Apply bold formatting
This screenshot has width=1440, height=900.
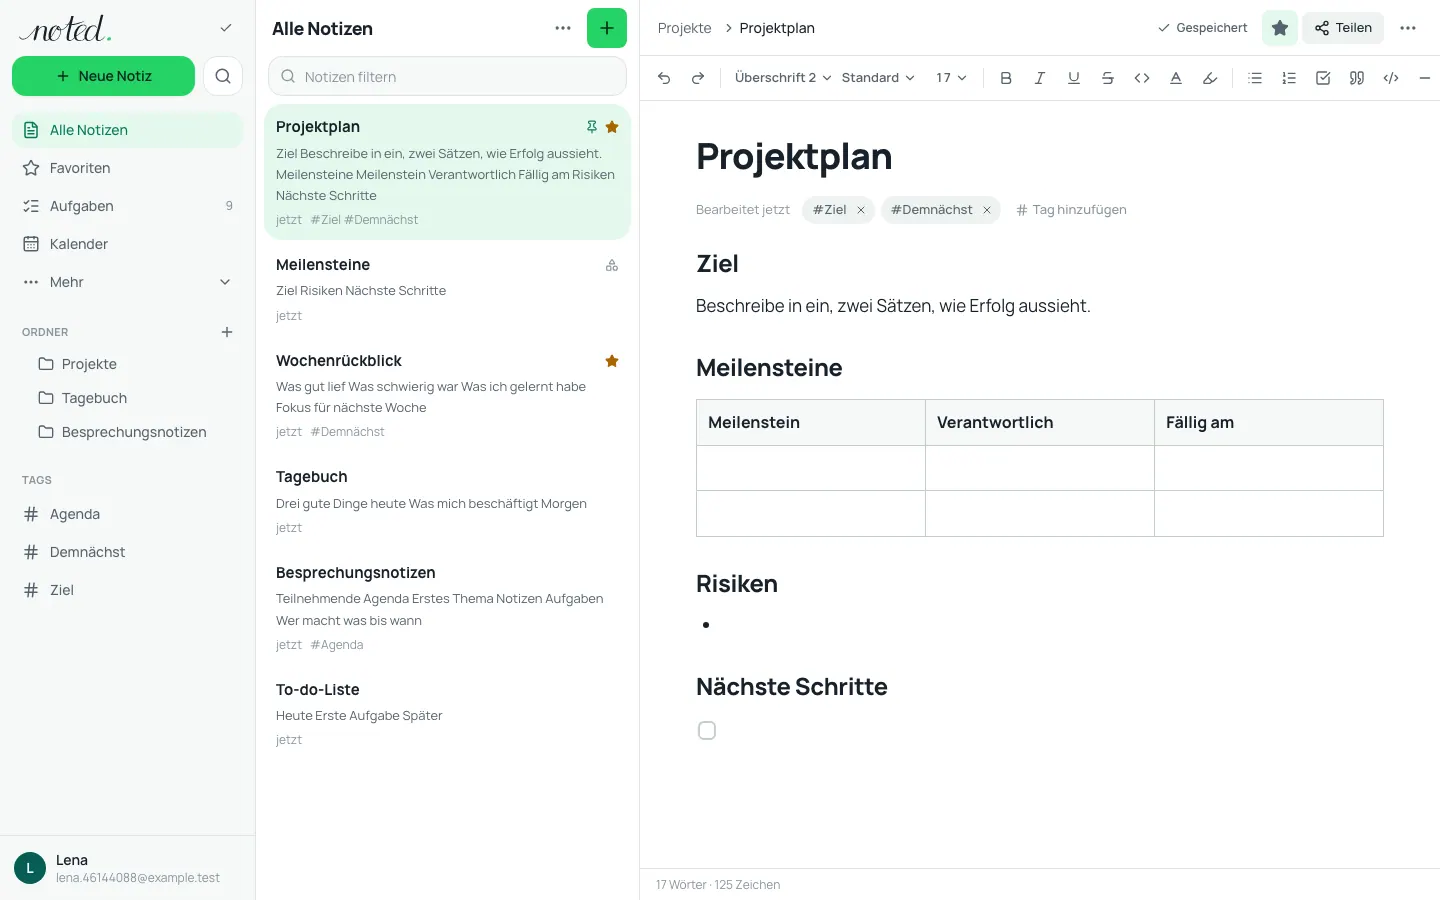click(1006, 78)
